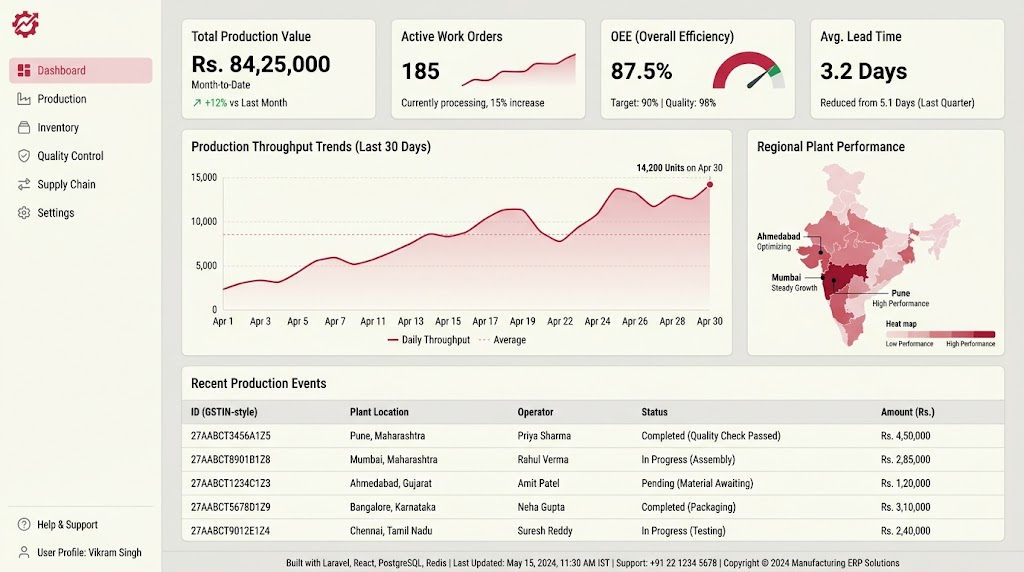Click Pune, Maharashtra cell

point(387,436)
